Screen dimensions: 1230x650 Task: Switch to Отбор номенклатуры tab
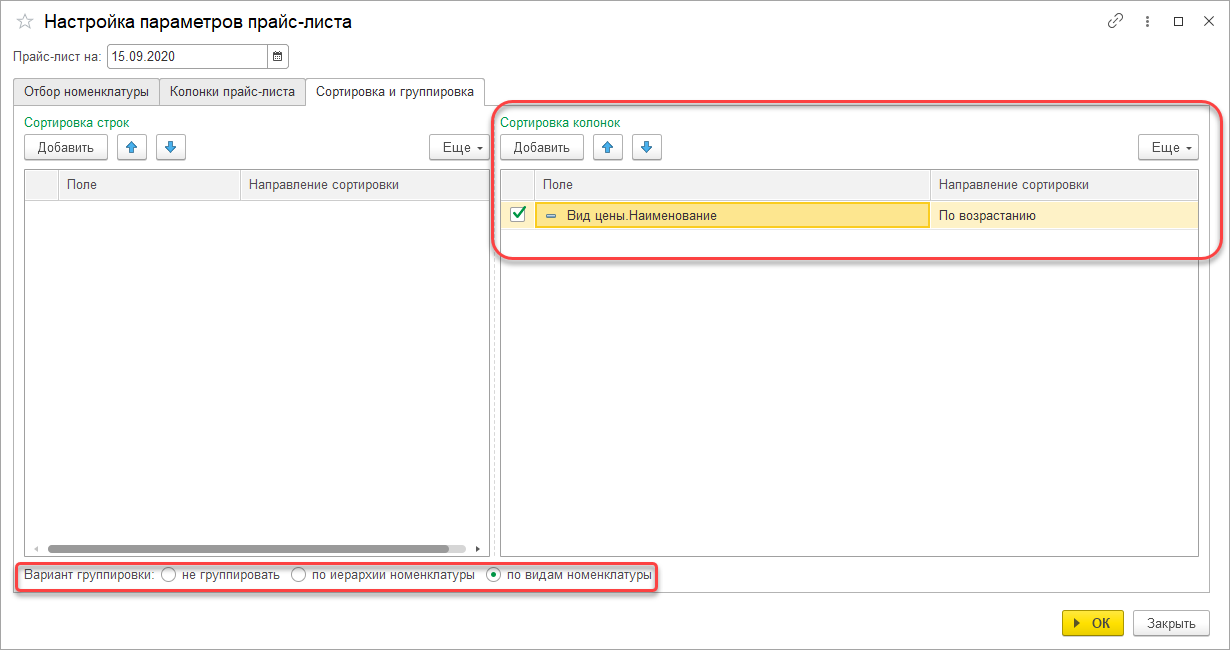pos(86,91)
